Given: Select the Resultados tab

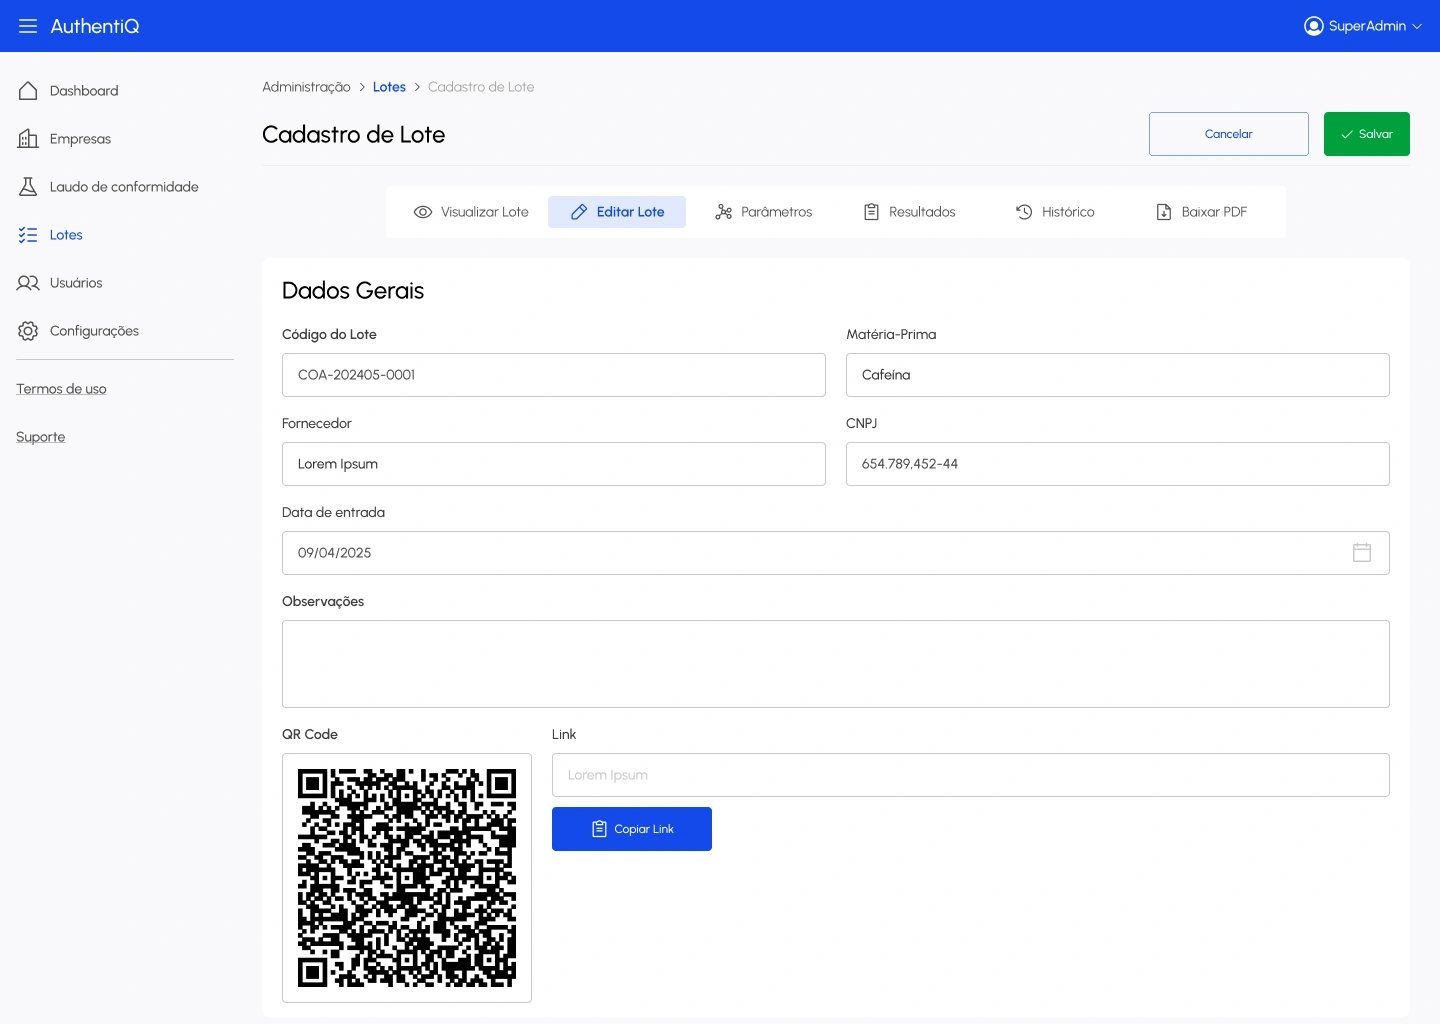Looking at the screenshot, I should click(x=910, y=212).
